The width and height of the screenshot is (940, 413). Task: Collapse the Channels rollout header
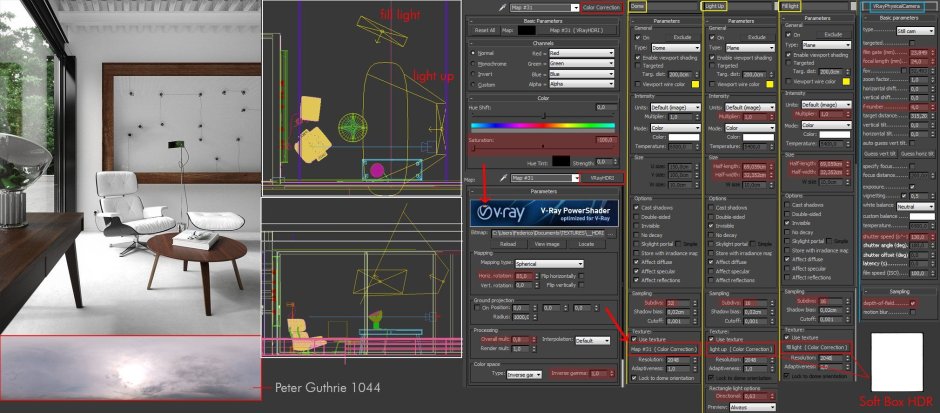pos(543,43)
